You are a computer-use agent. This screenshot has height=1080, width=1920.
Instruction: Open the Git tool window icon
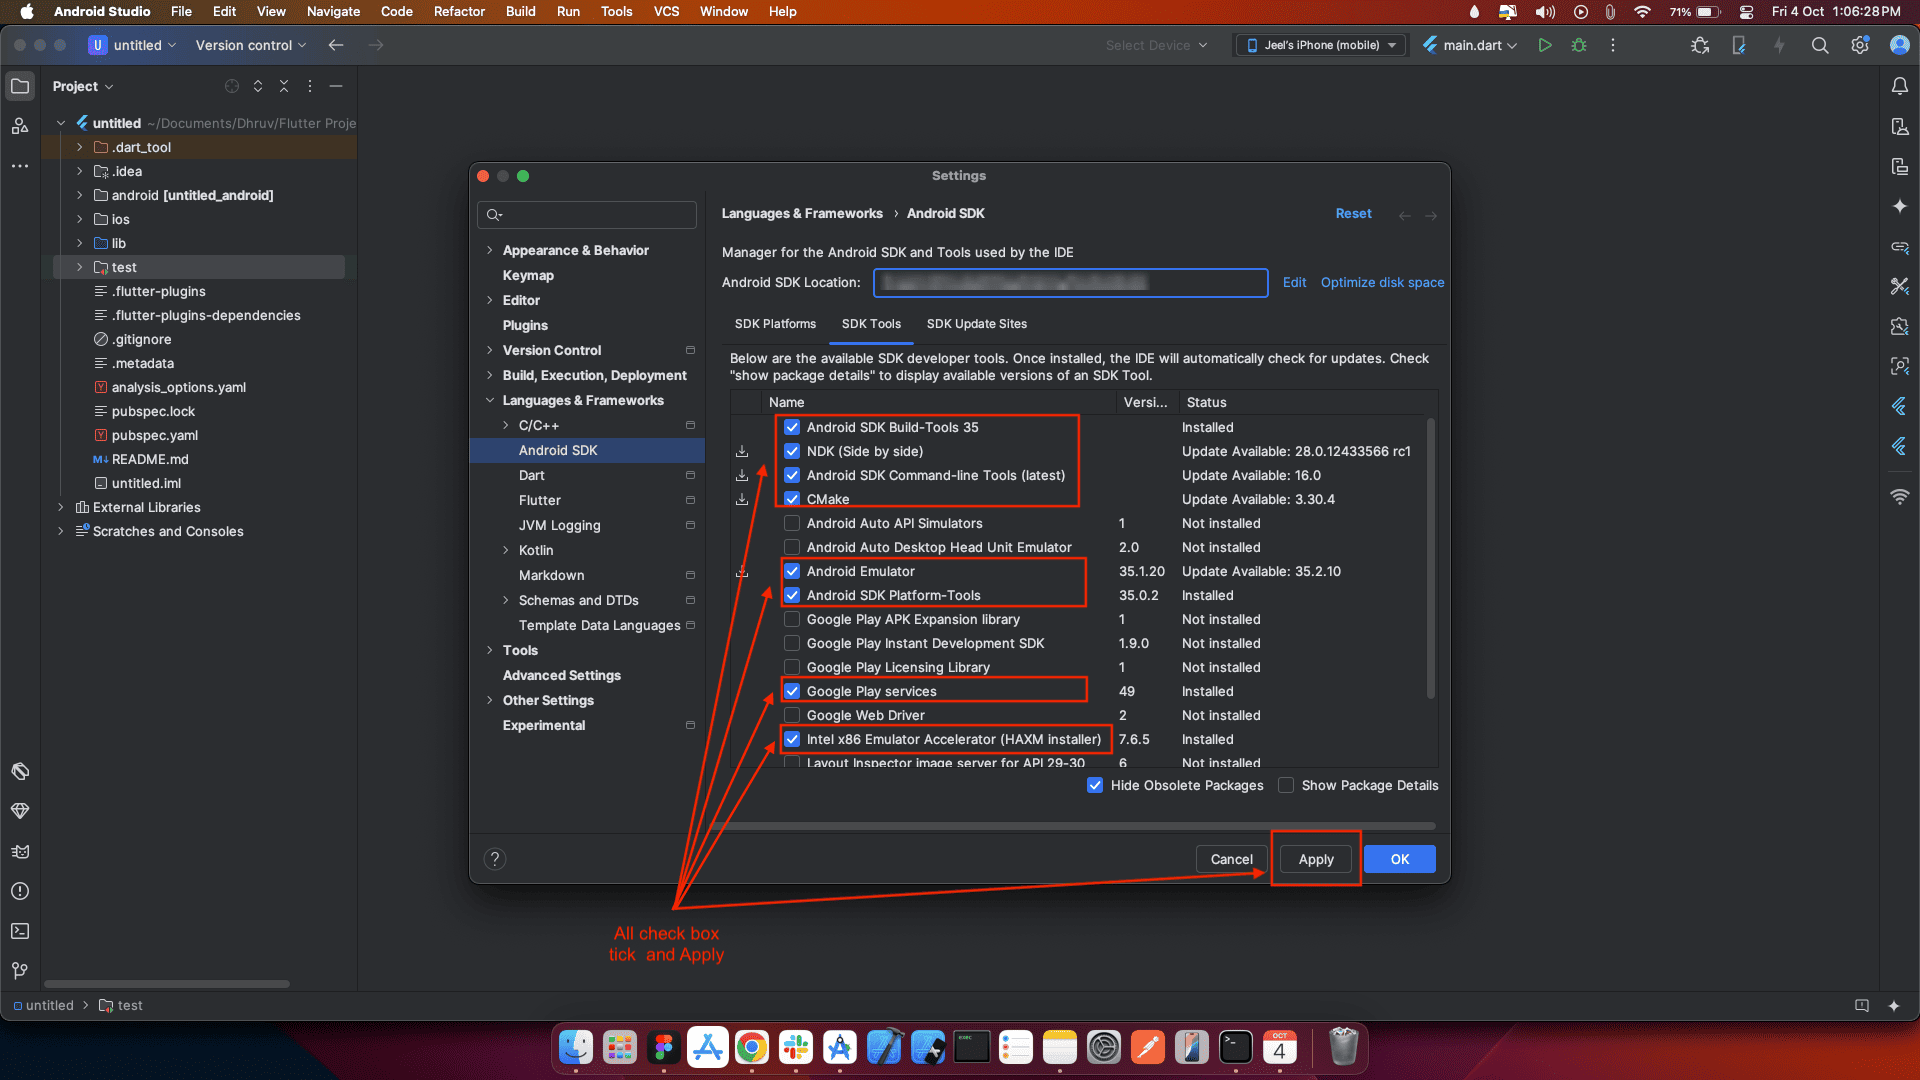pyautogui.click(x=20, y=971)
